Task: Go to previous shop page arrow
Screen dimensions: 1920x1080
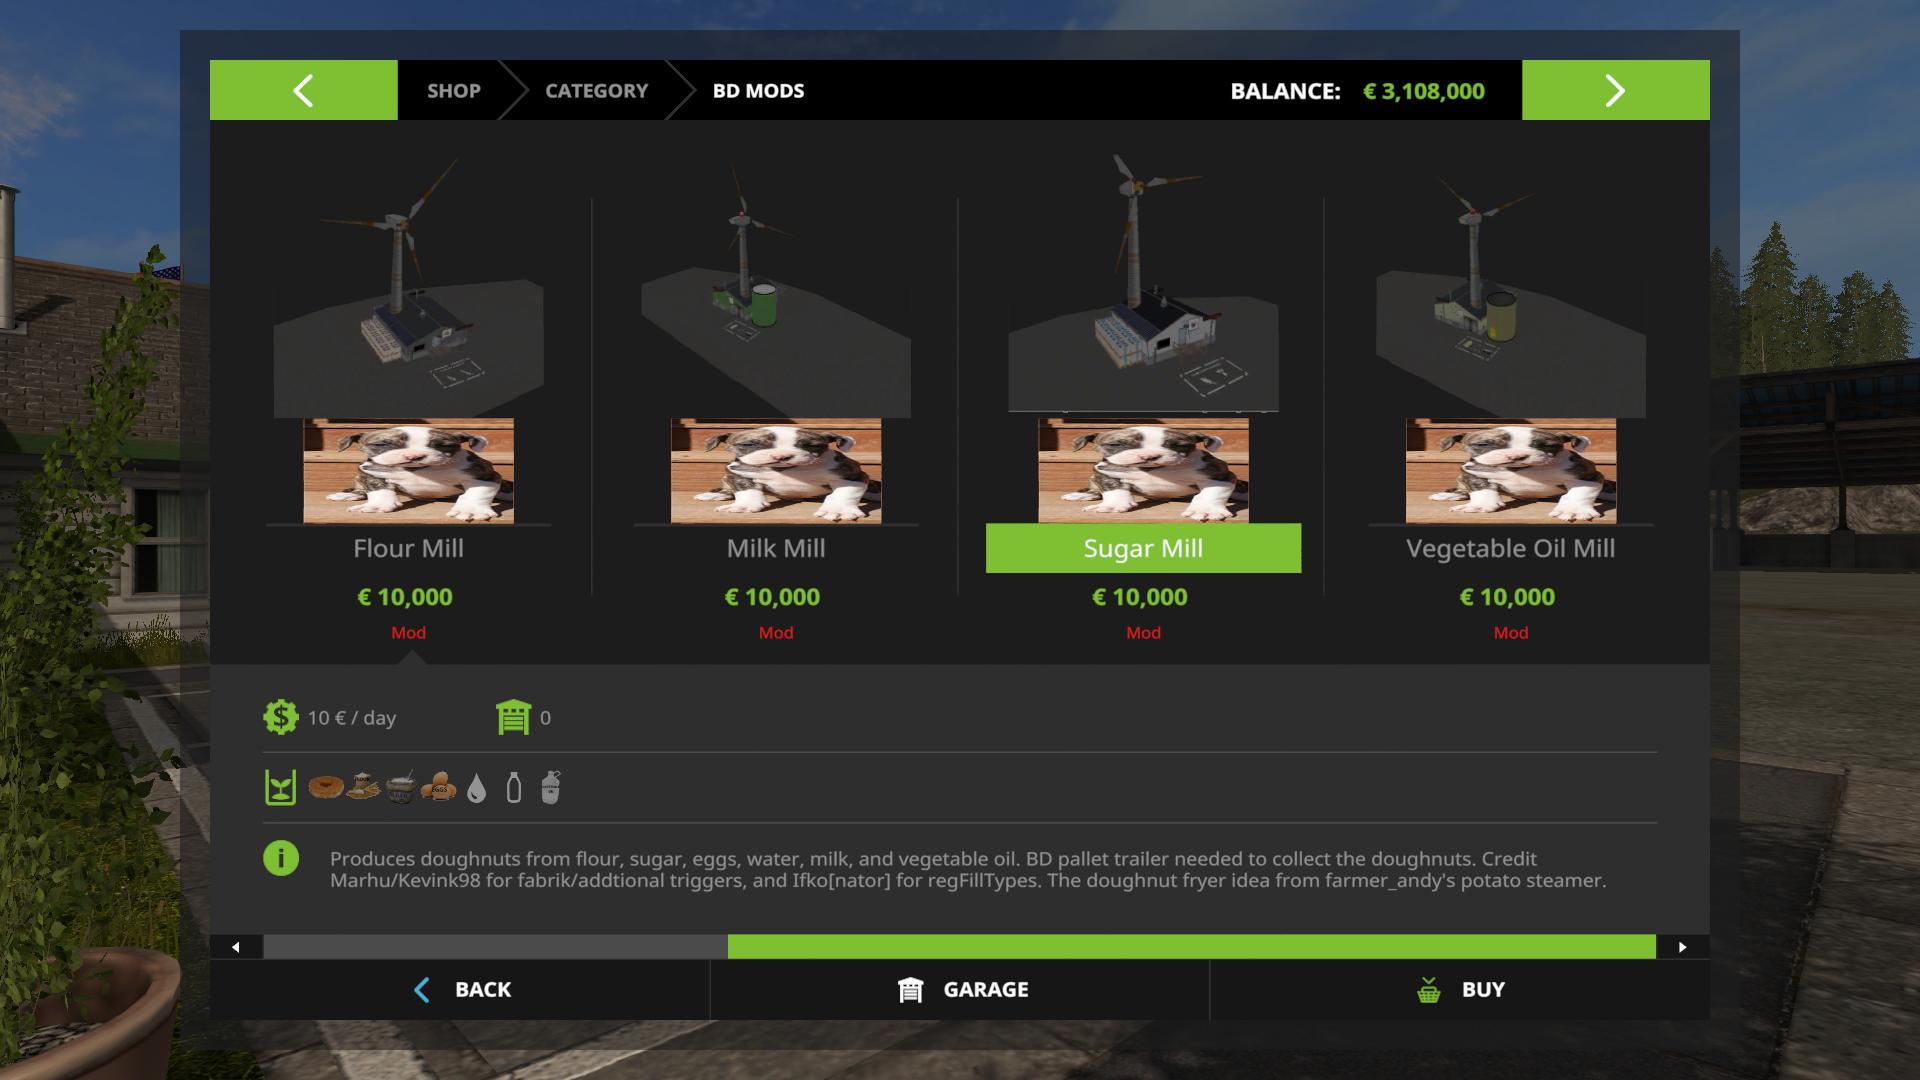Action: click(303, 90)
